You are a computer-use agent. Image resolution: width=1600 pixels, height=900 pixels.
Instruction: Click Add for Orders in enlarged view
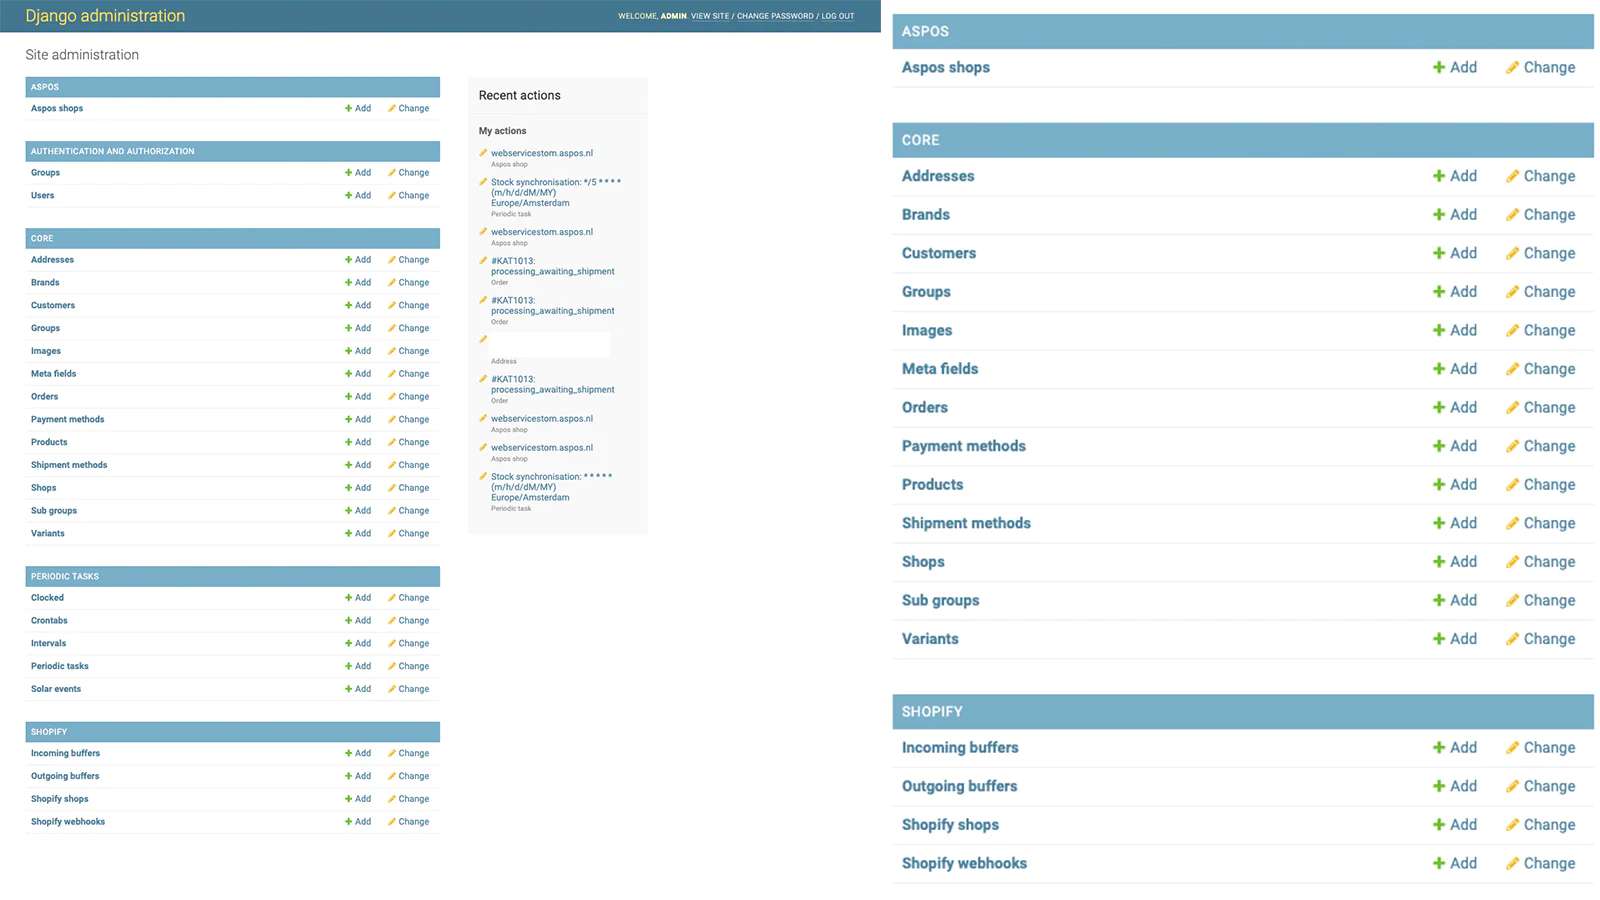(1463, 408)
